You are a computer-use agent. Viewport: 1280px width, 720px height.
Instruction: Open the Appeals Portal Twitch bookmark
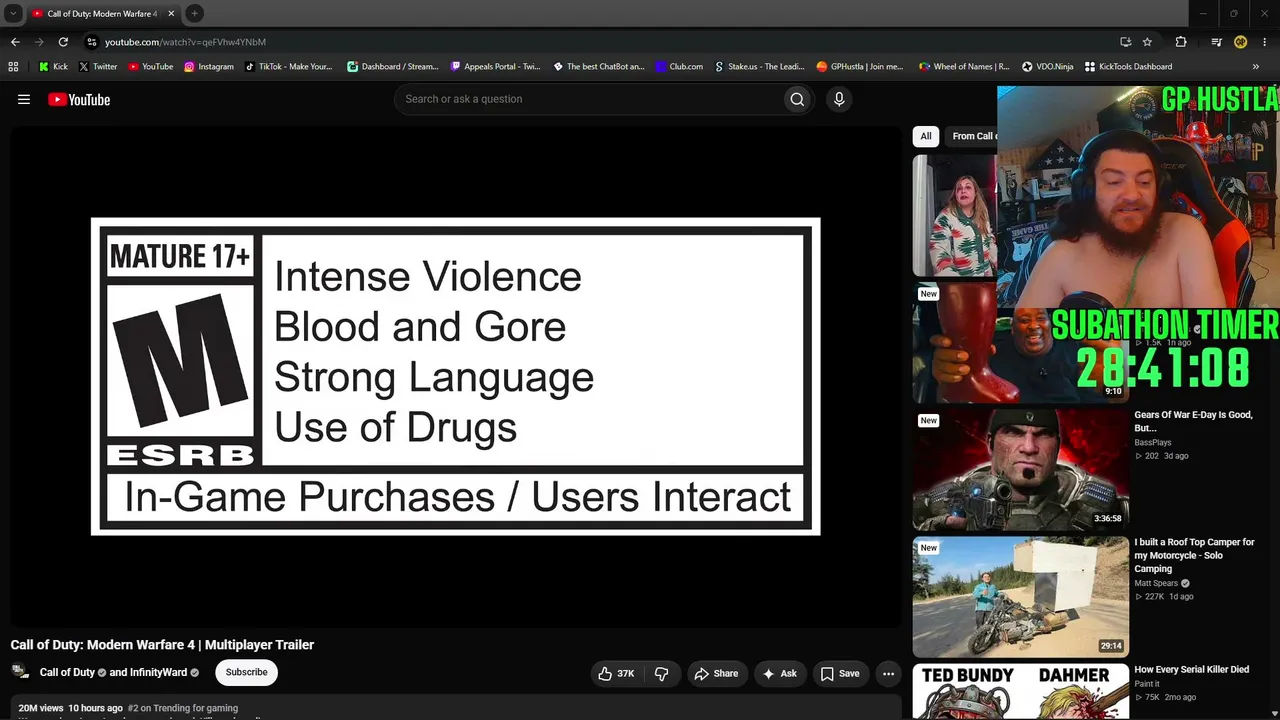[495, 67]
